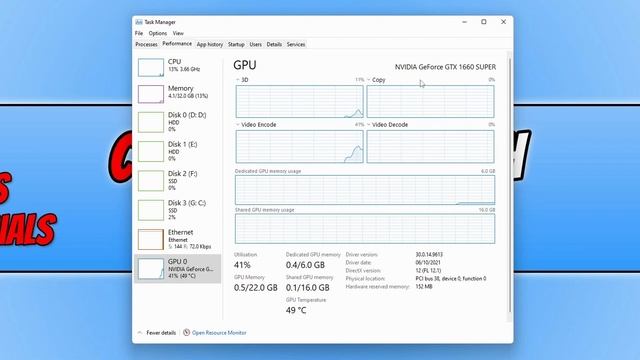The width and height of the screenshot is (640, 360).
Task: Click the Shared GPU memory usage graph
Action: tap(365, 229)
